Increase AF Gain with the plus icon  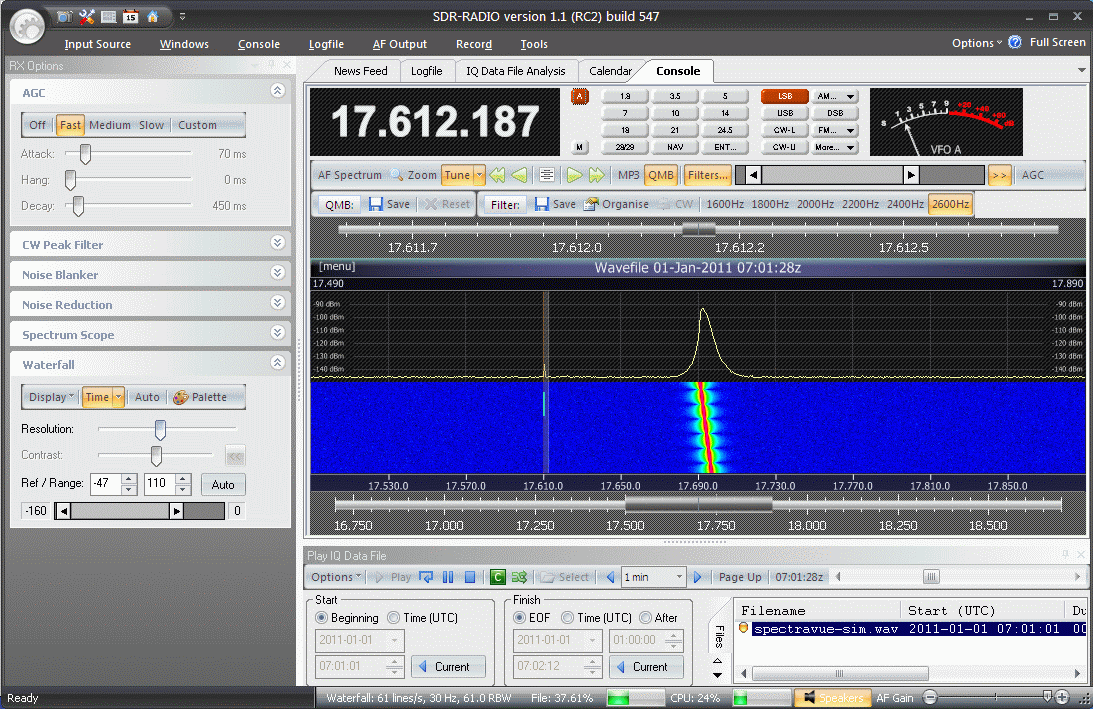pos(1062,697)
